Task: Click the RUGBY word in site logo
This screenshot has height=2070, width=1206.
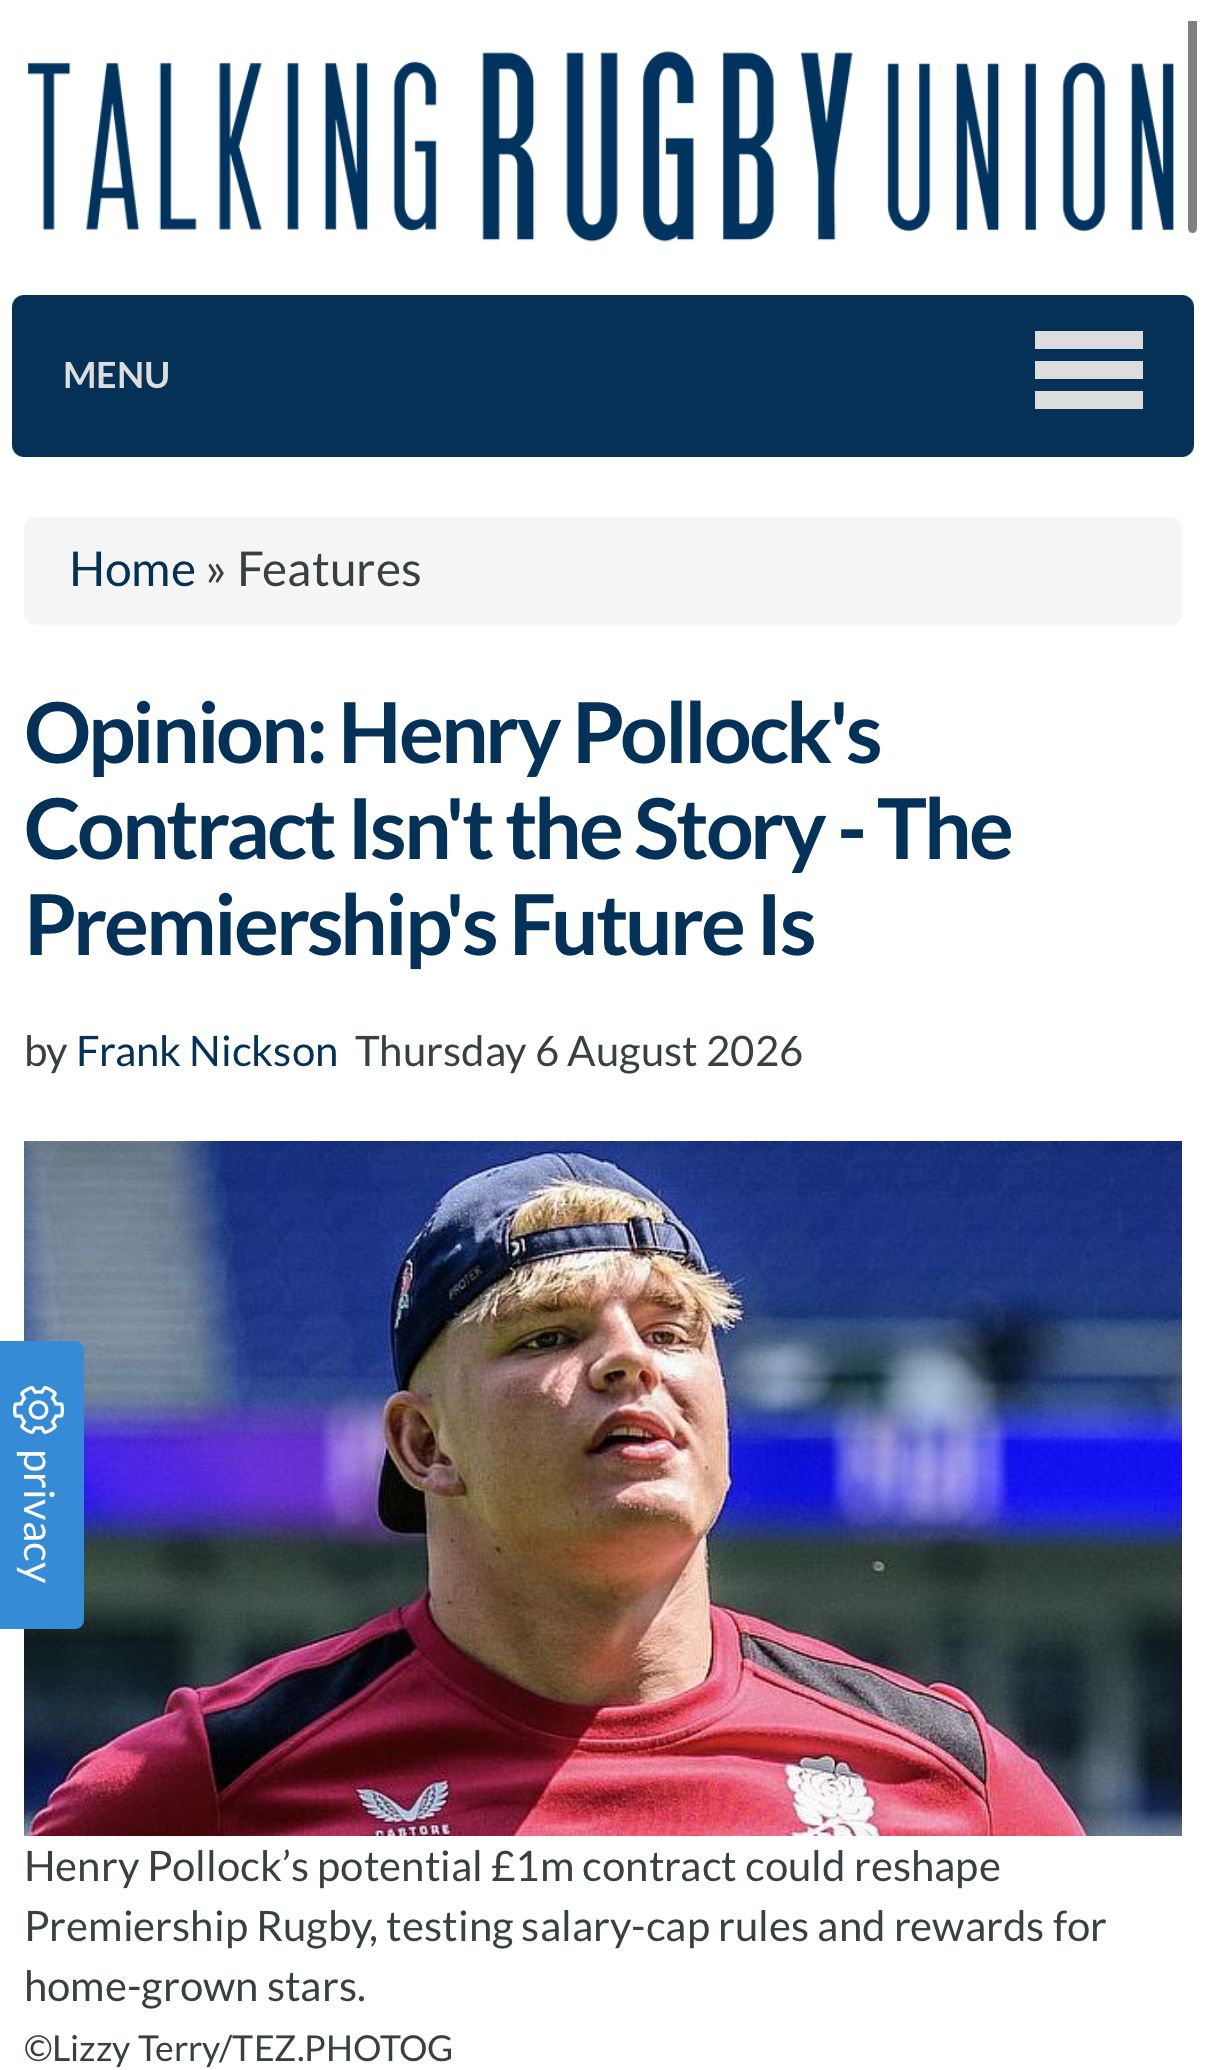Action: pos(668,146)
